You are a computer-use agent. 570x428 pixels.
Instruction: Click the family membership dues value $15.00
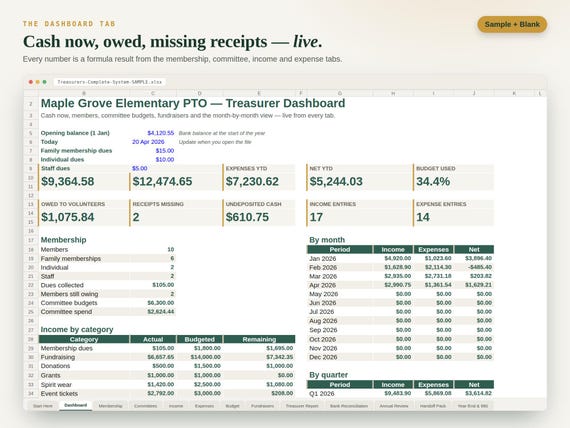tap(165, 151)
